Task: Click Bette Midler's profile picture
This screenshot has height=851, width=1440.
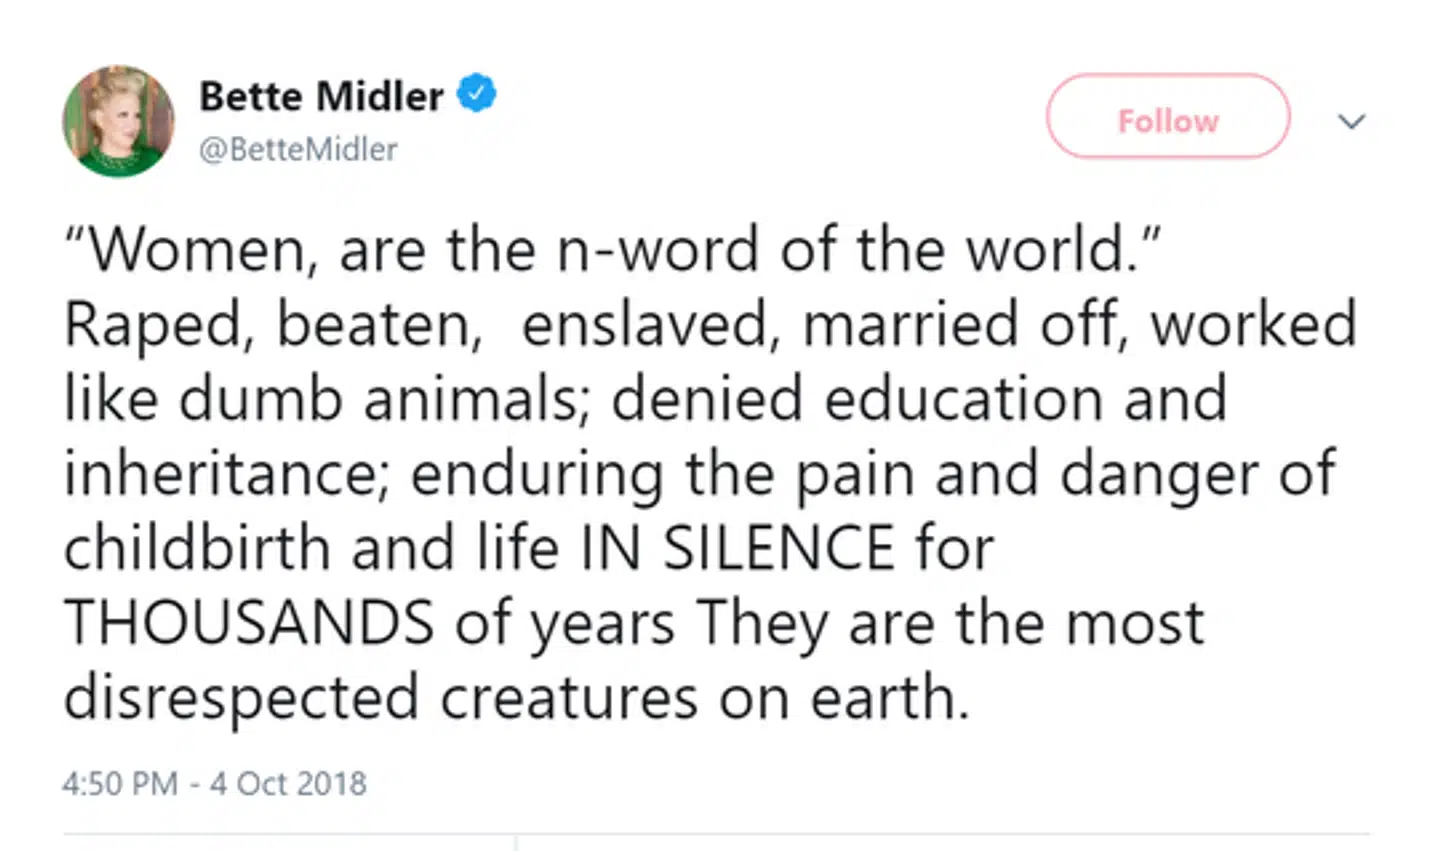Action: pyautogui.click(x=117, y=118)
